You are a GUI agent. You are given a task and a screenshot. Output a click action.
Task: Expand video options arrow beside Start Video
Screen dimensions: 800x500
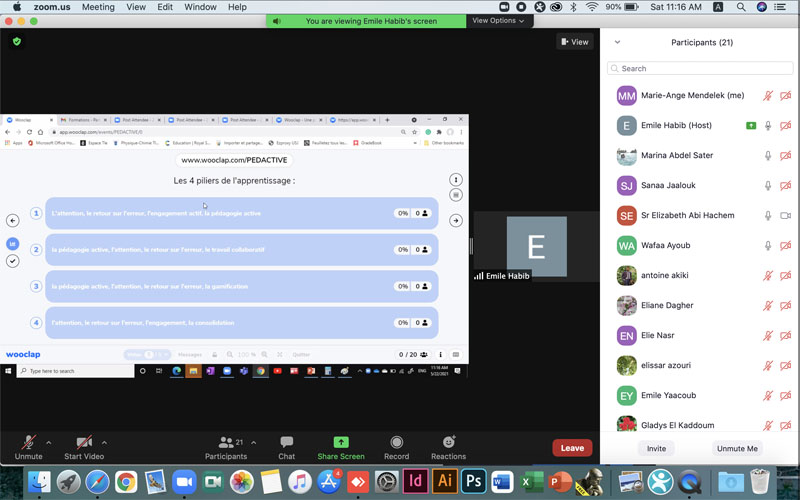pyautogui.click(x=104, y=442)
